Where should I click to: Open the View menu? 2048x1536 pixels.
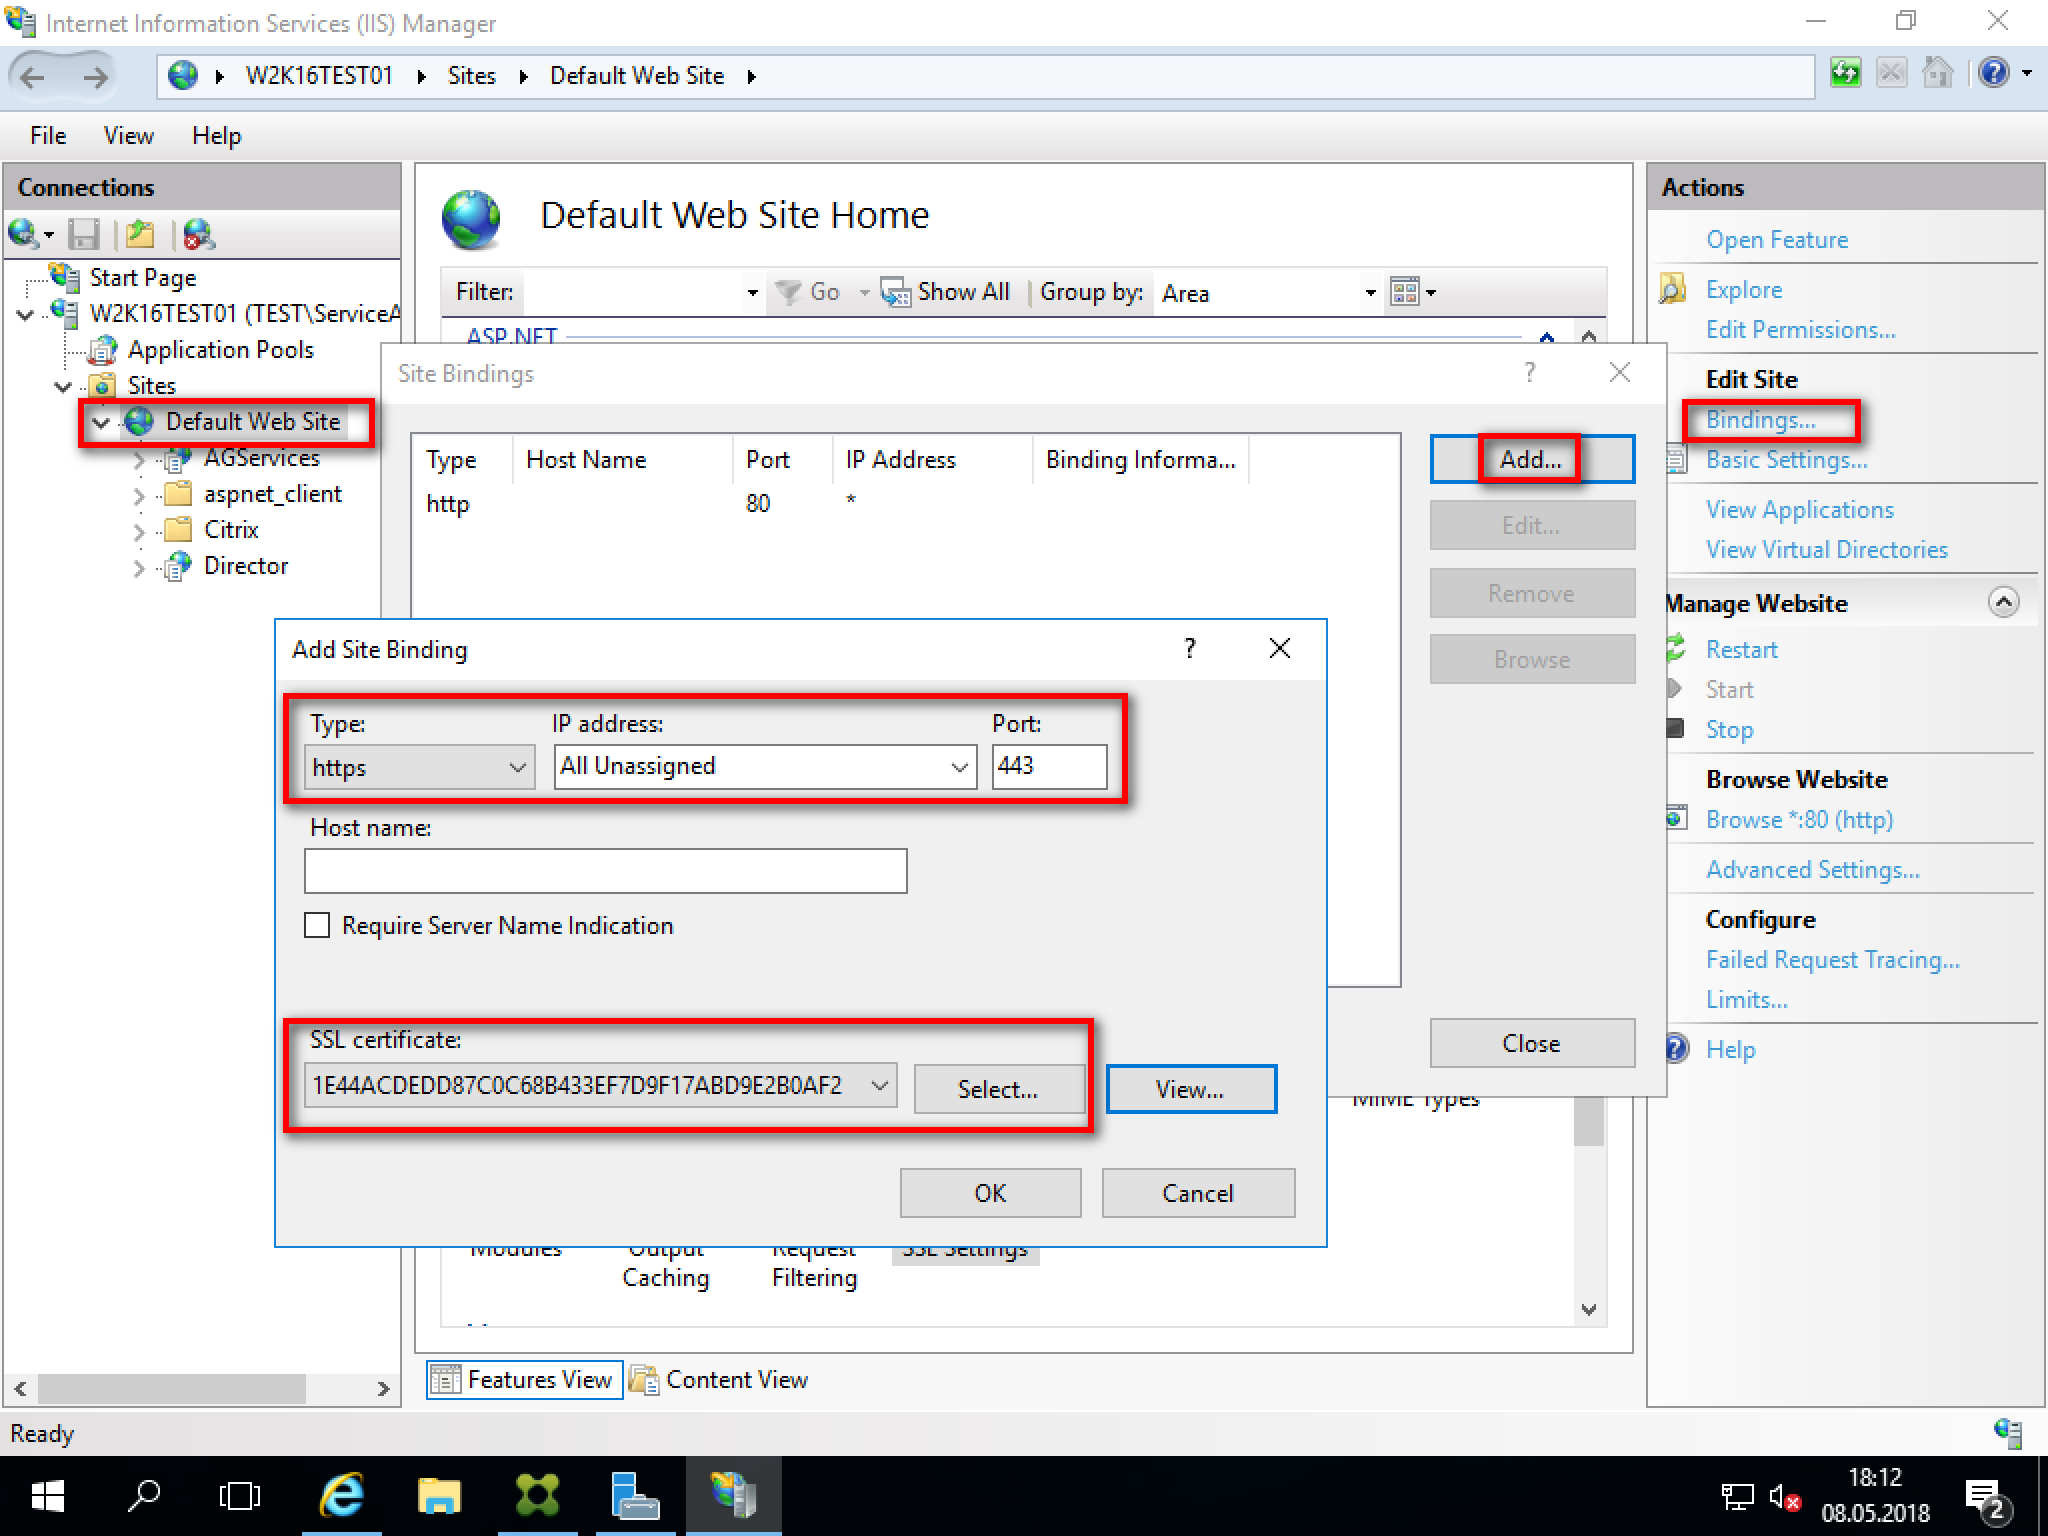click(x=128, y=136)
